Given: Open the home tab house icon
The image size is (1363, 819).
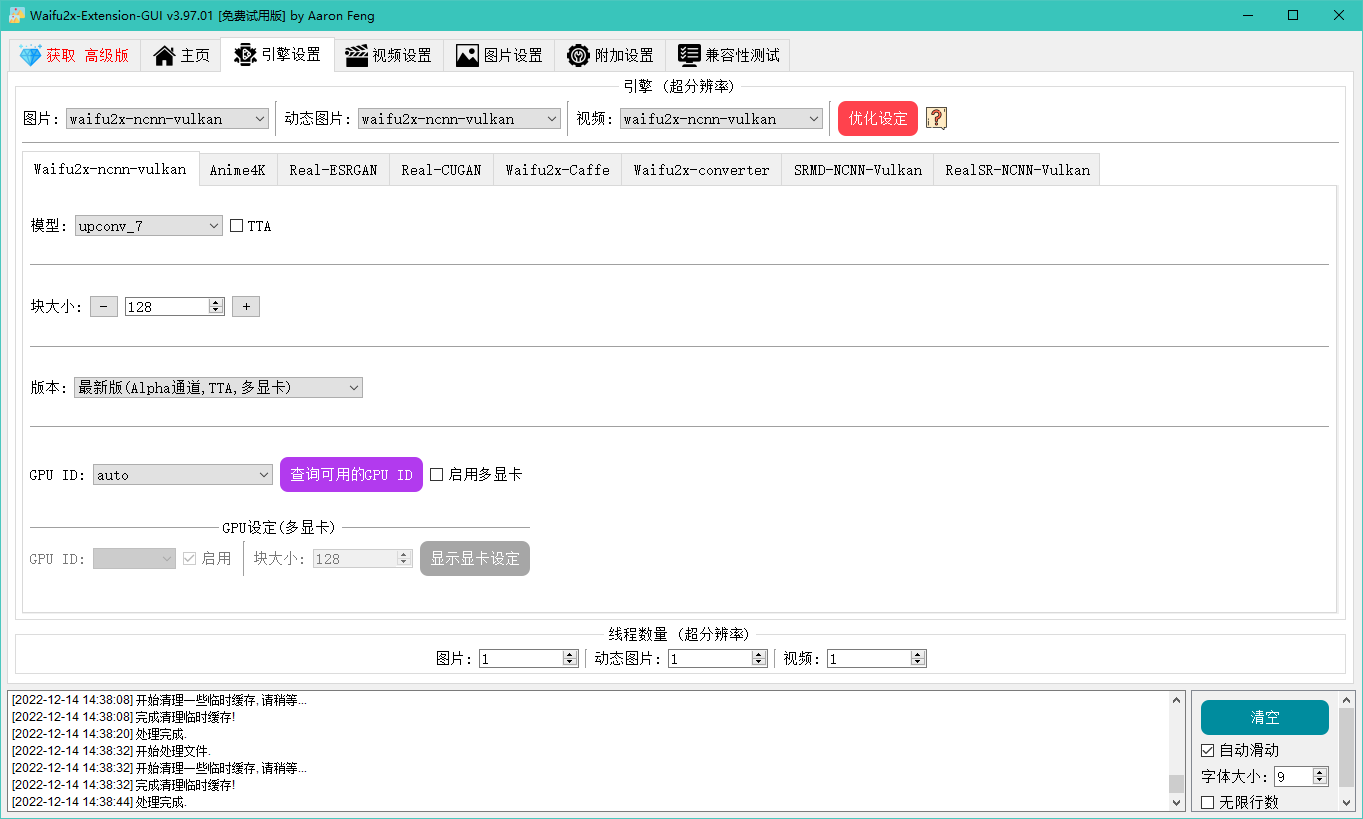Looking at the screenshot, I should click(x=164, y=56).
